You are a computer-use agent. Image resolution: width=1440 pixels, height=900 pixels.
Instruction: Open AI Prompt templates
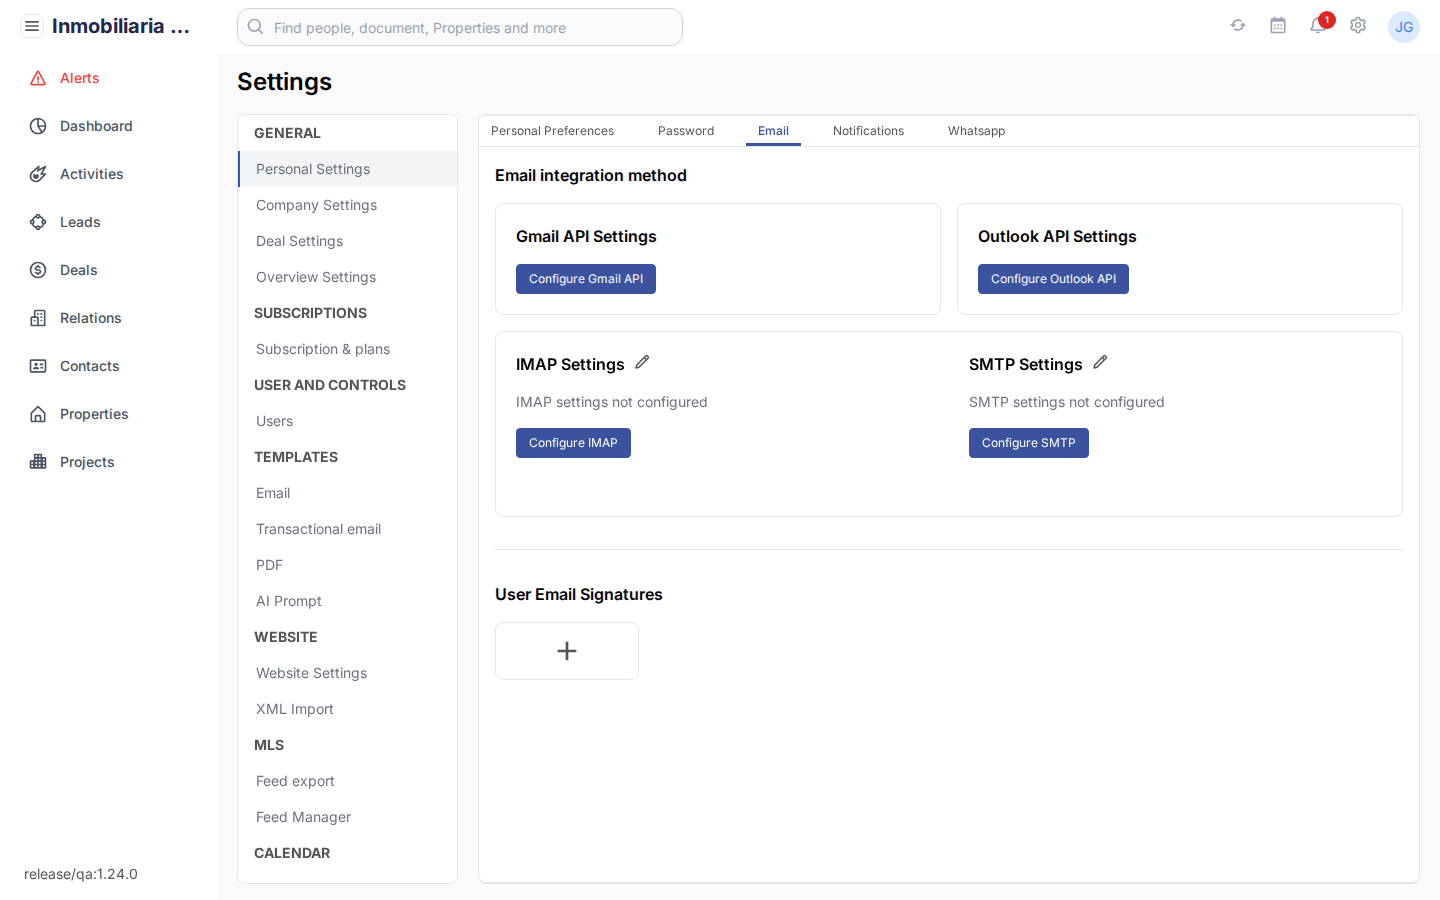click(348, 601)
